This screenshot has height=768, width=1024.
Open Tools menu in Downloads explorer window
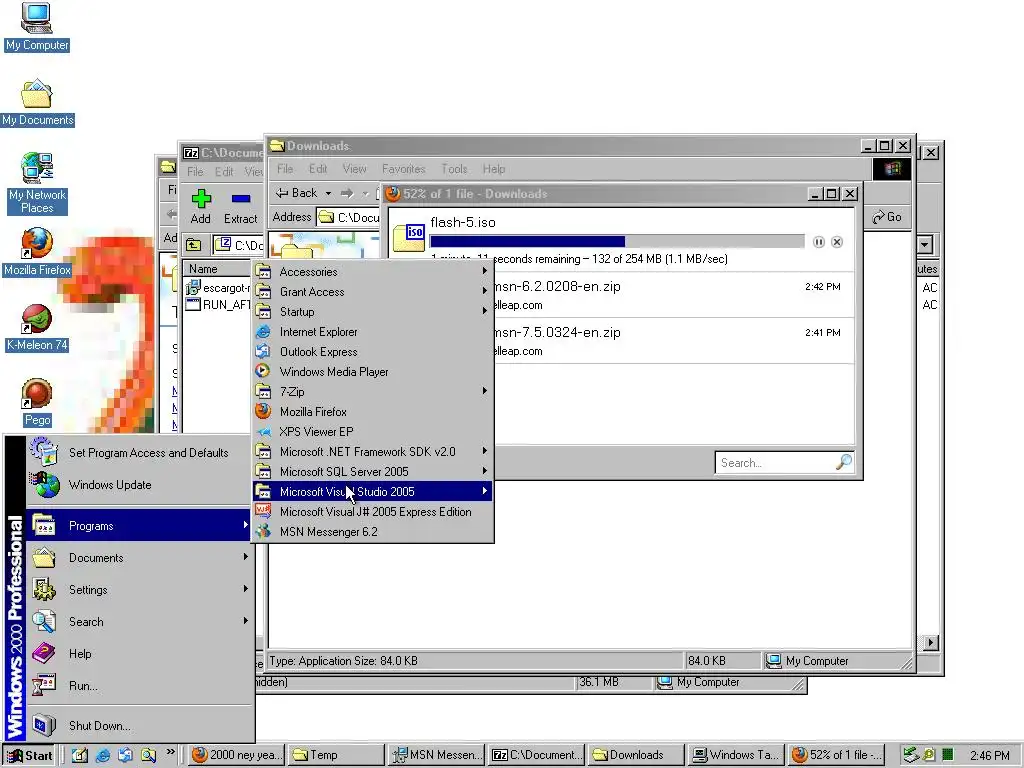454,168
